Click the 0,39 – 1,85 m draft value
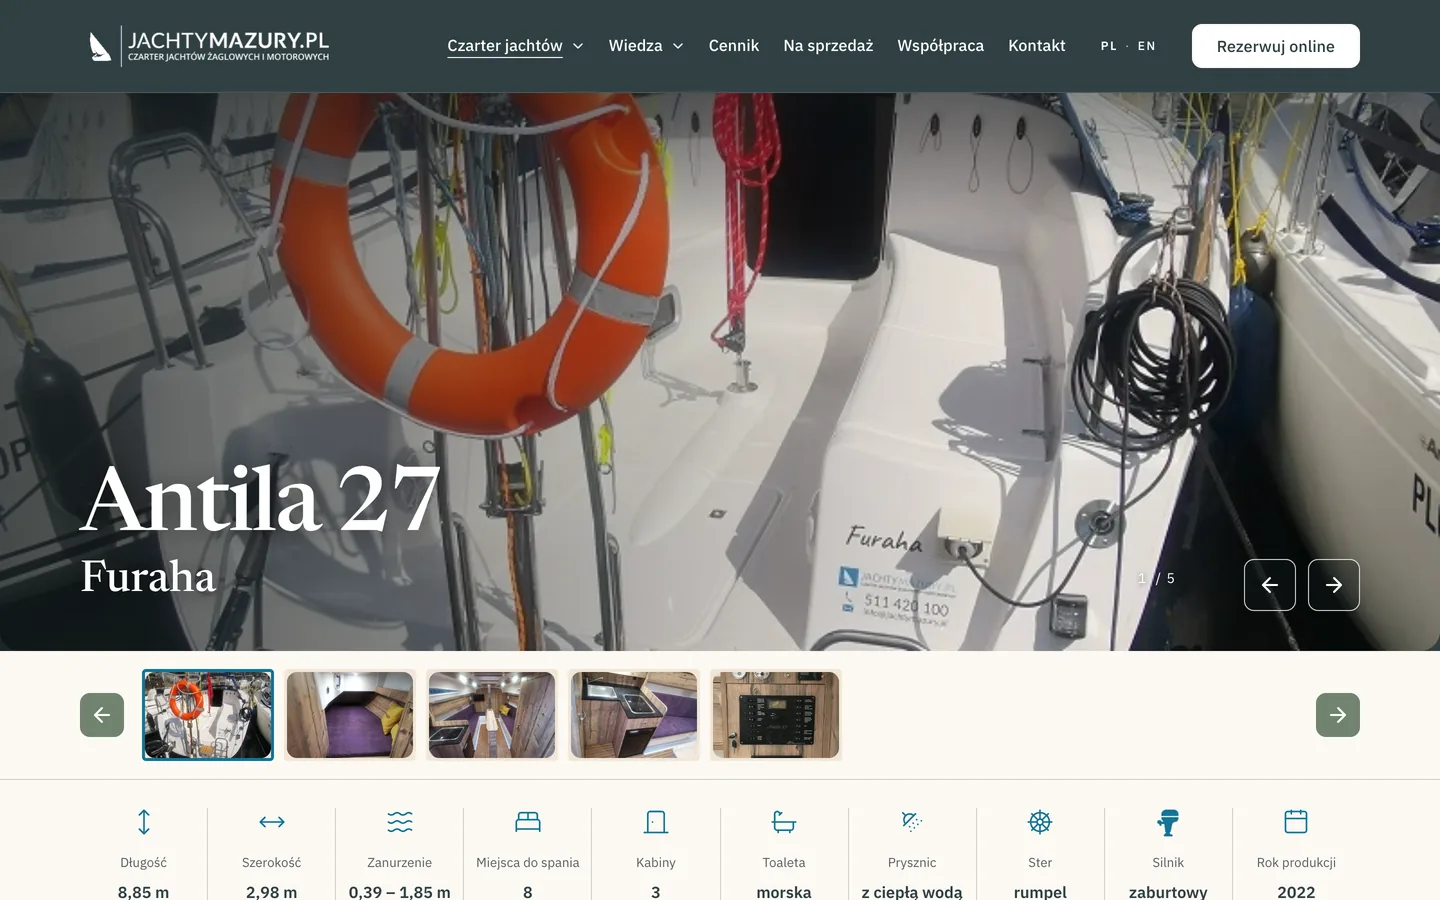The image size is (1440, 900). 400,892
